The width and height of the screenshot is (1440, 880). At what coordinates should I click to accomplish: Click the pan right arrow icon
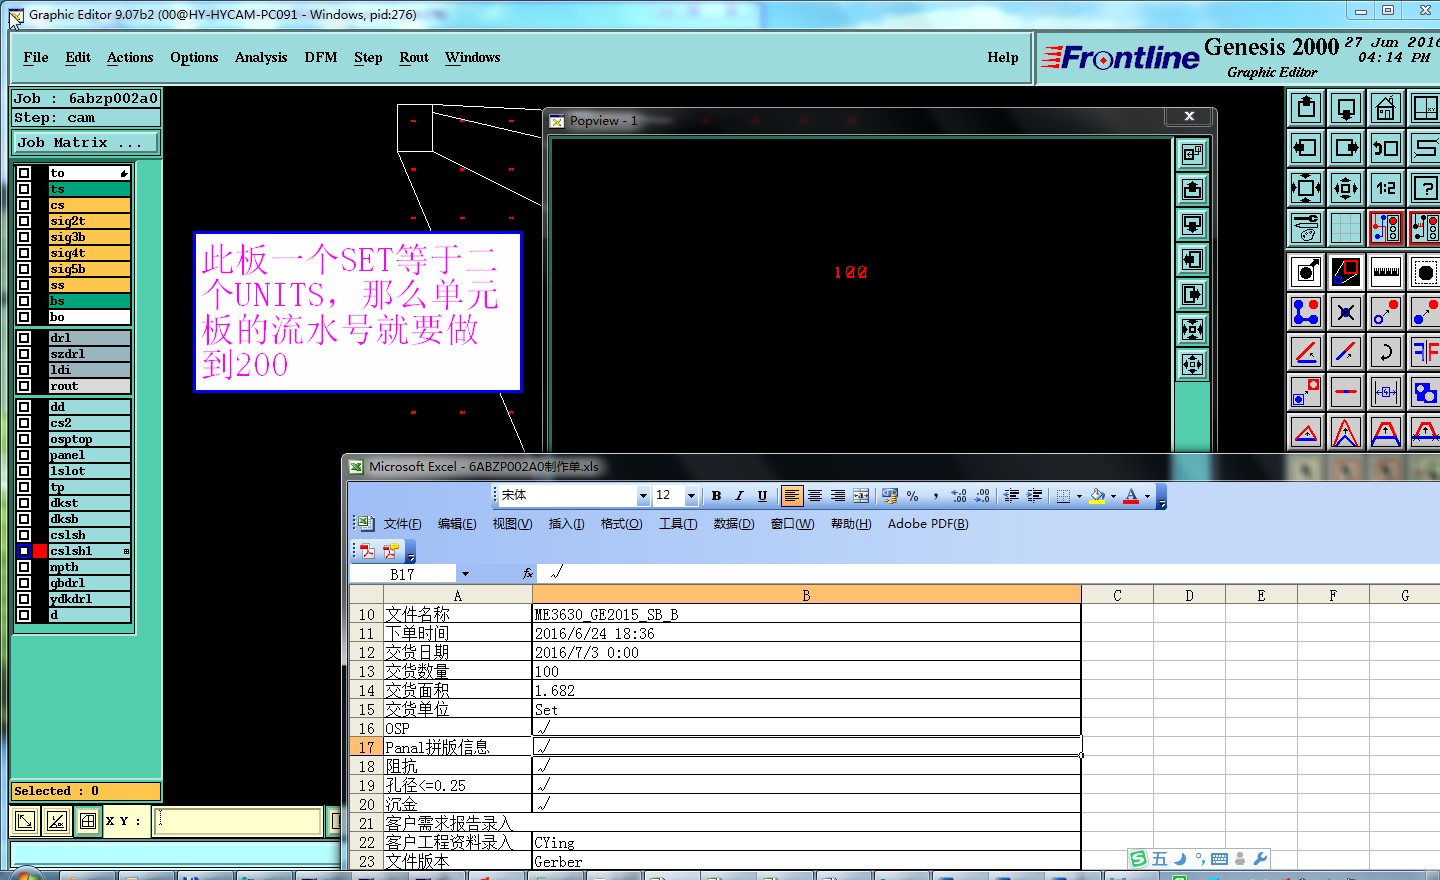[1346, 148]
